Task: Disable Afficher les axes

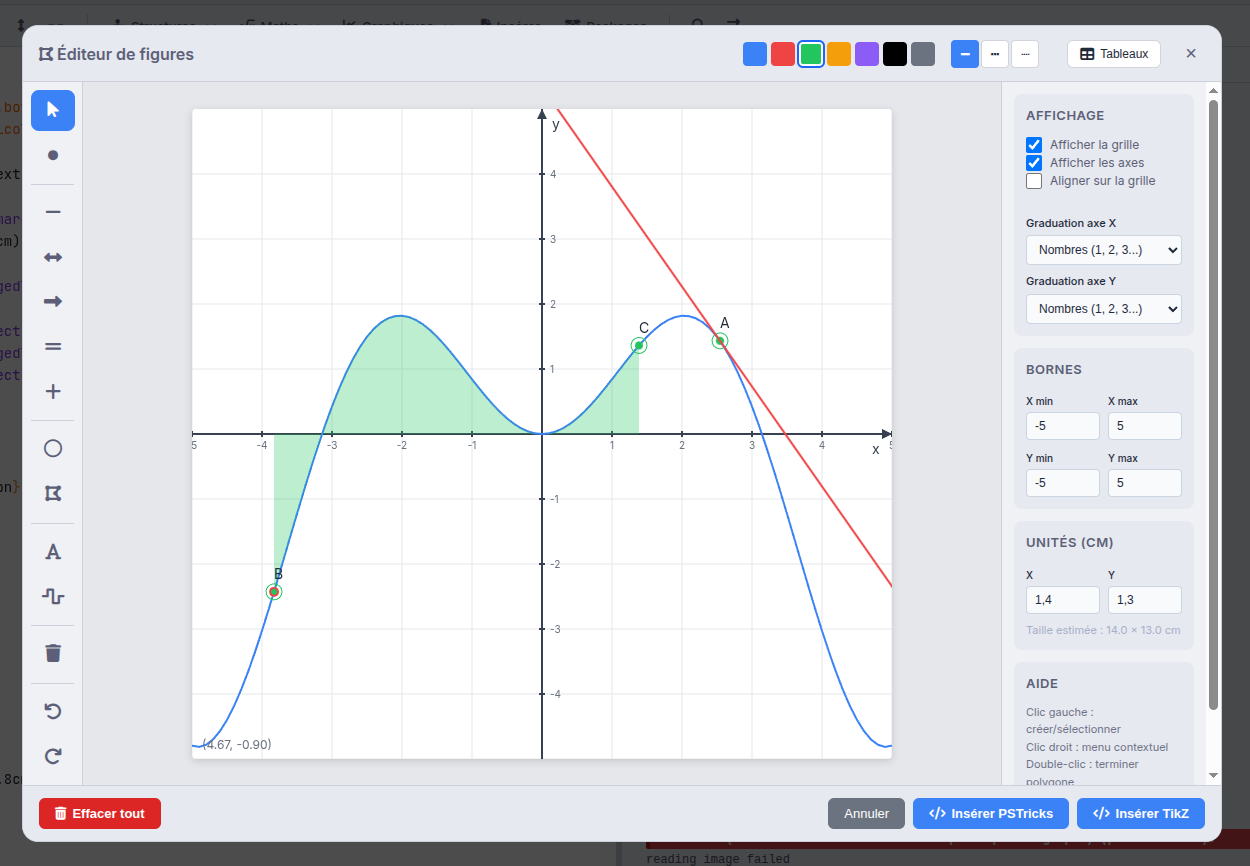Action: click(1033, 162)
